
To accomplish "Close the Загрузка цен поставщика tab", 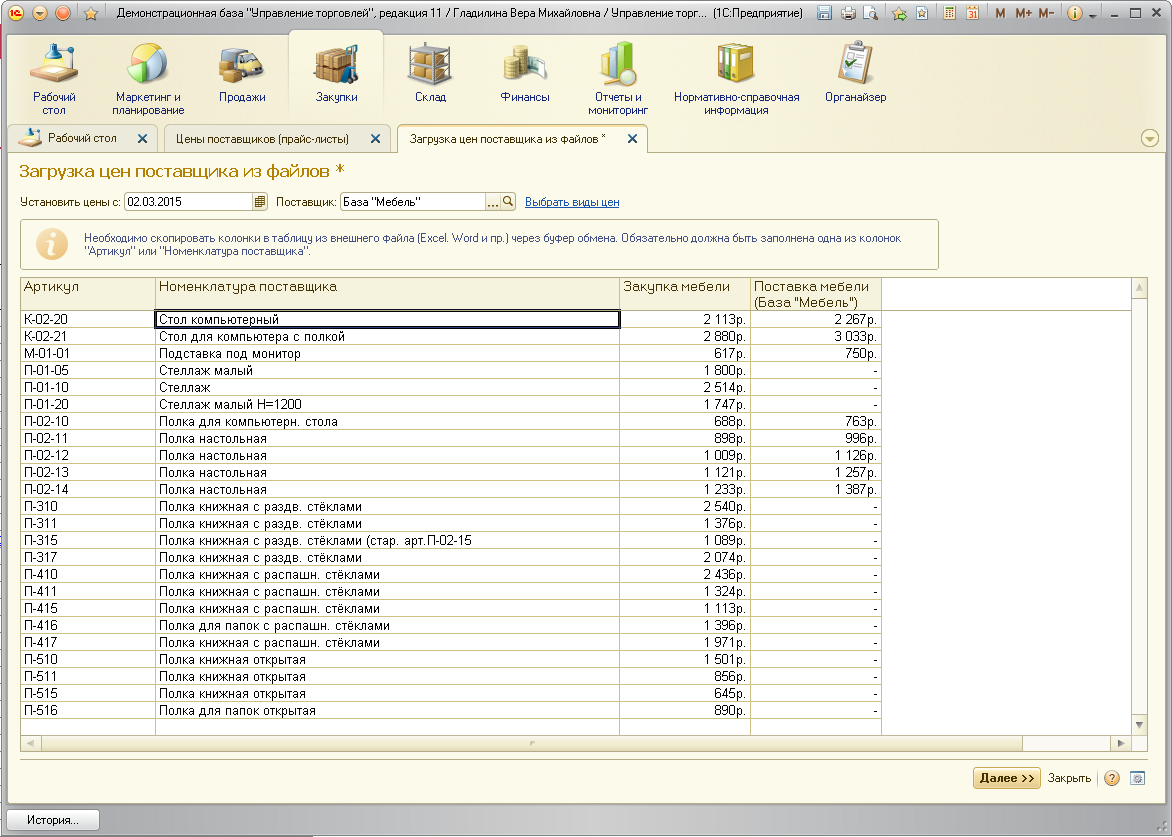I will 632,138.
